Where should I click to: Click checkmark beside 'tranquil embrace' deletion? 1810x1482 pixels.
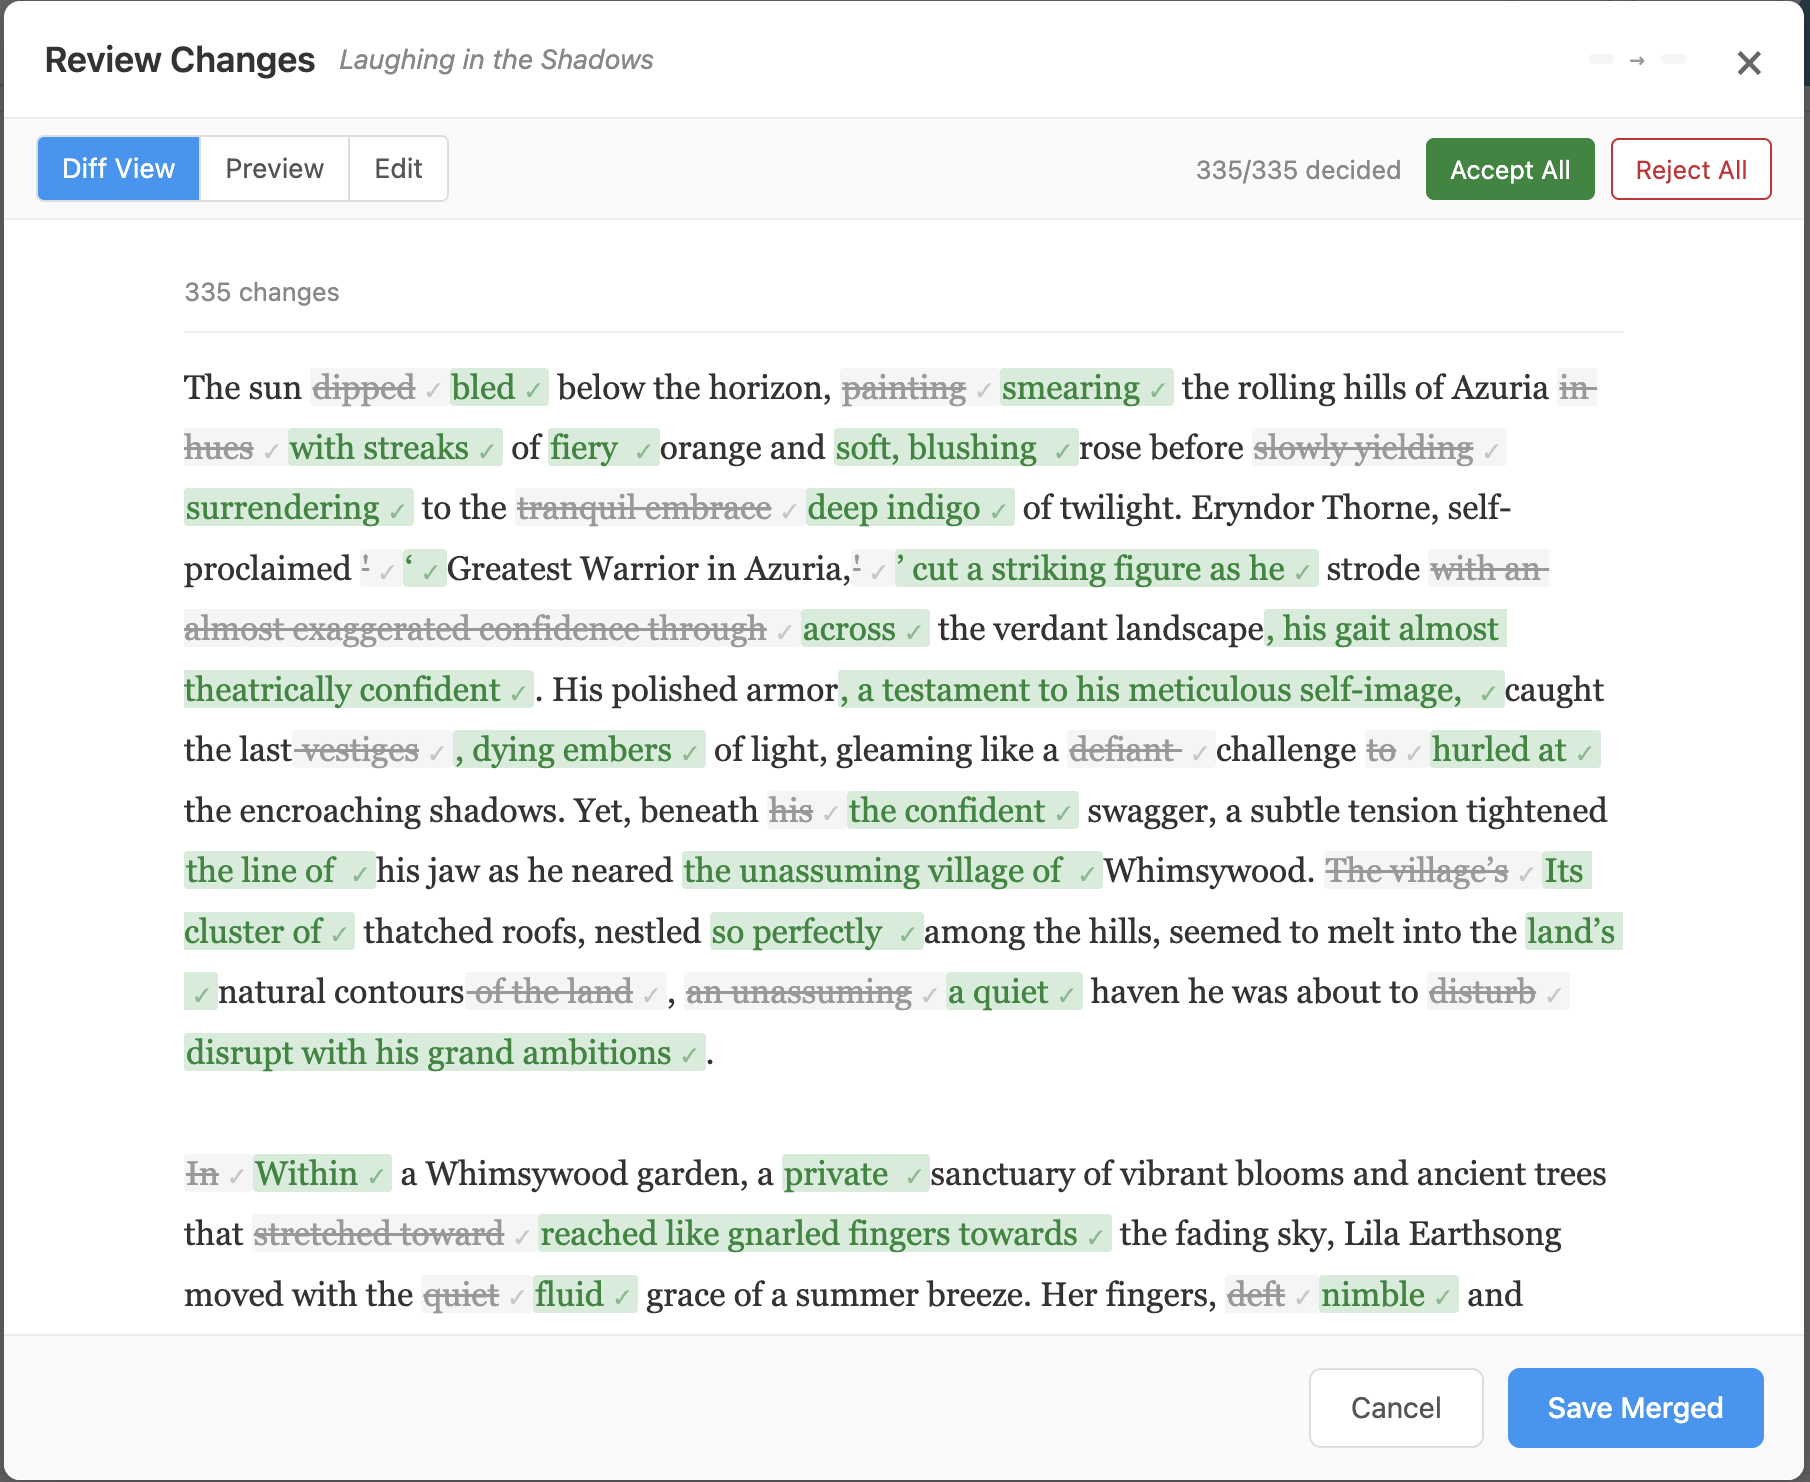[789, 511]
